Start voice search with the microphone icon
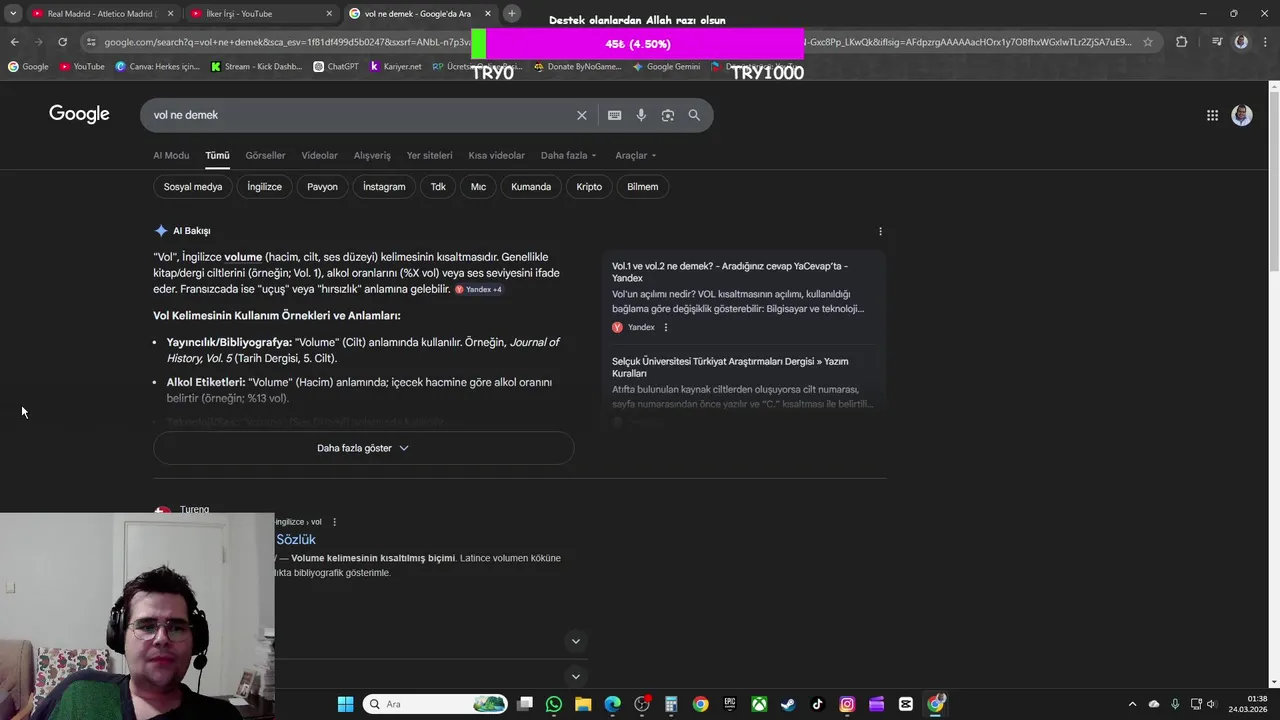 641,115
